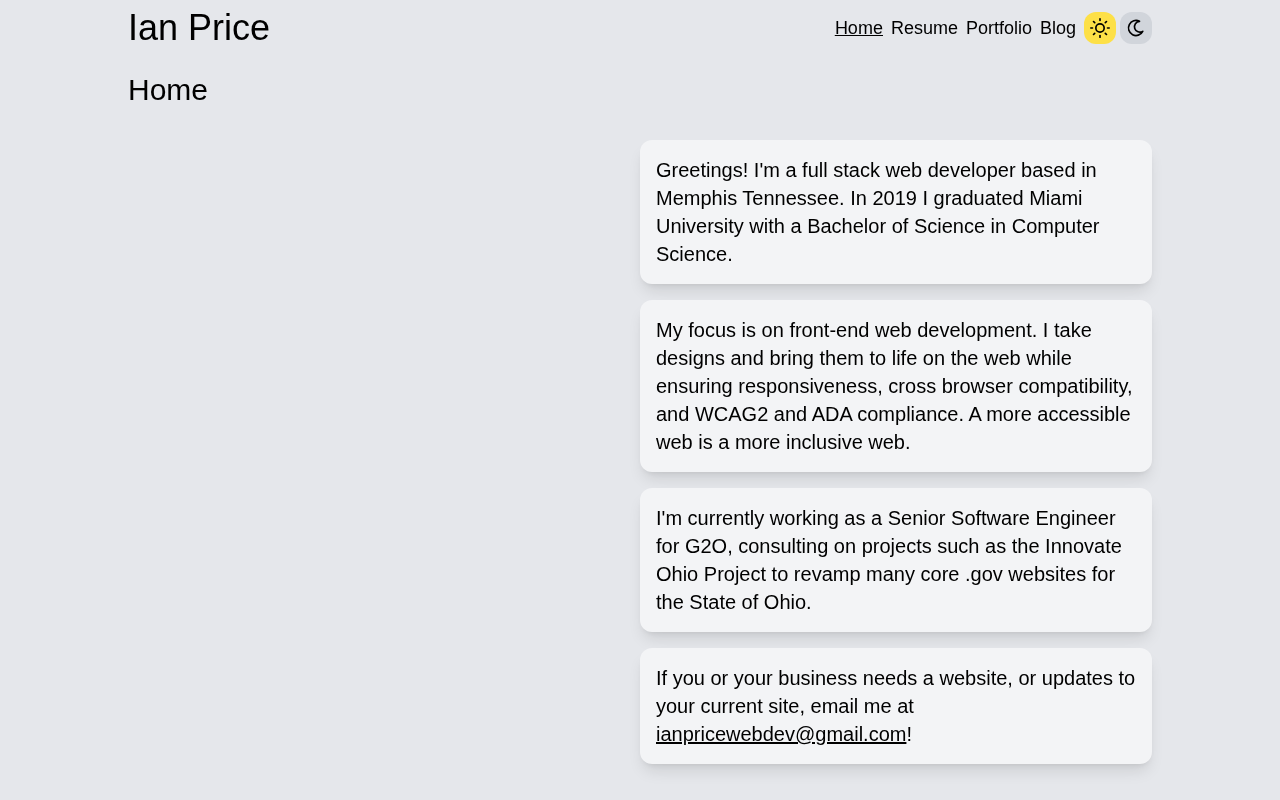
Task: Click the "Bachelor of Science" text
Action: 896,226
